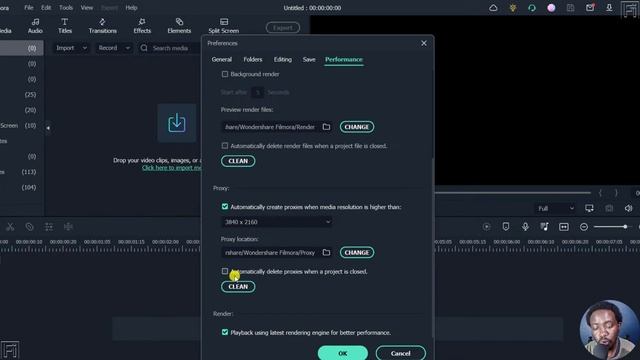Expand the Import dropdown

coord(84,48)
